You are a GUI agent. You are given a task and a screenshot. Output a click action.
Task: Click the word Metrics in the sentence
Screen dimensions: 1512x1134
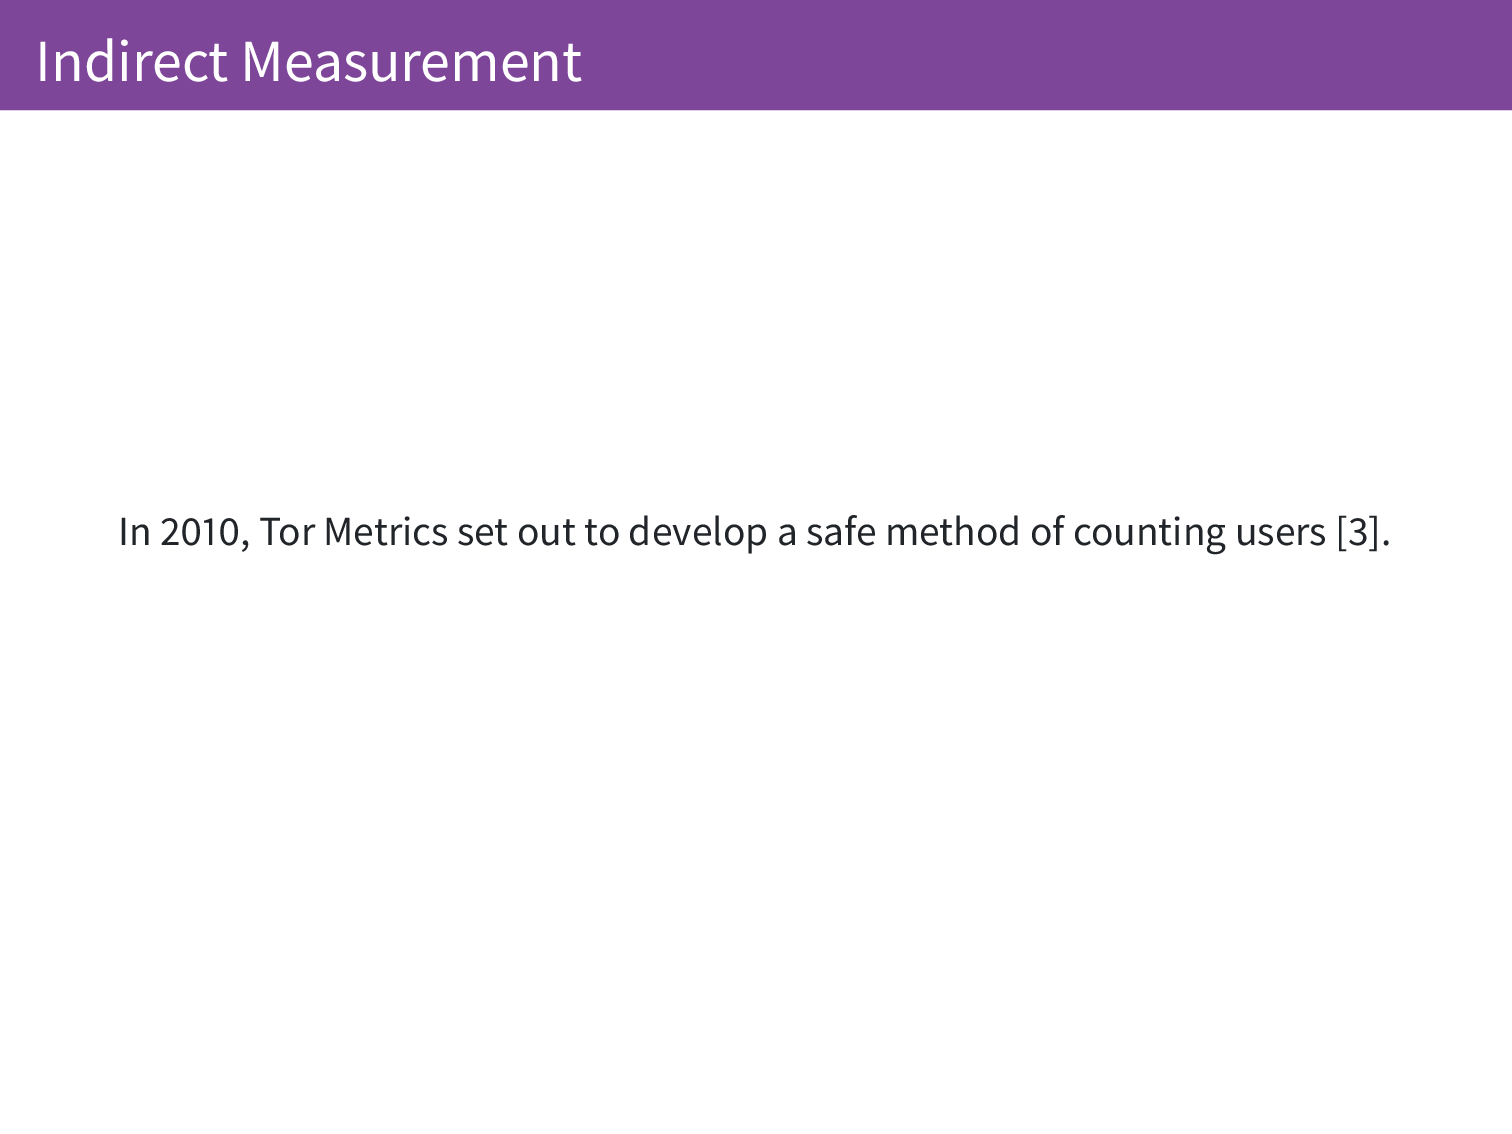tap(386, 532)
